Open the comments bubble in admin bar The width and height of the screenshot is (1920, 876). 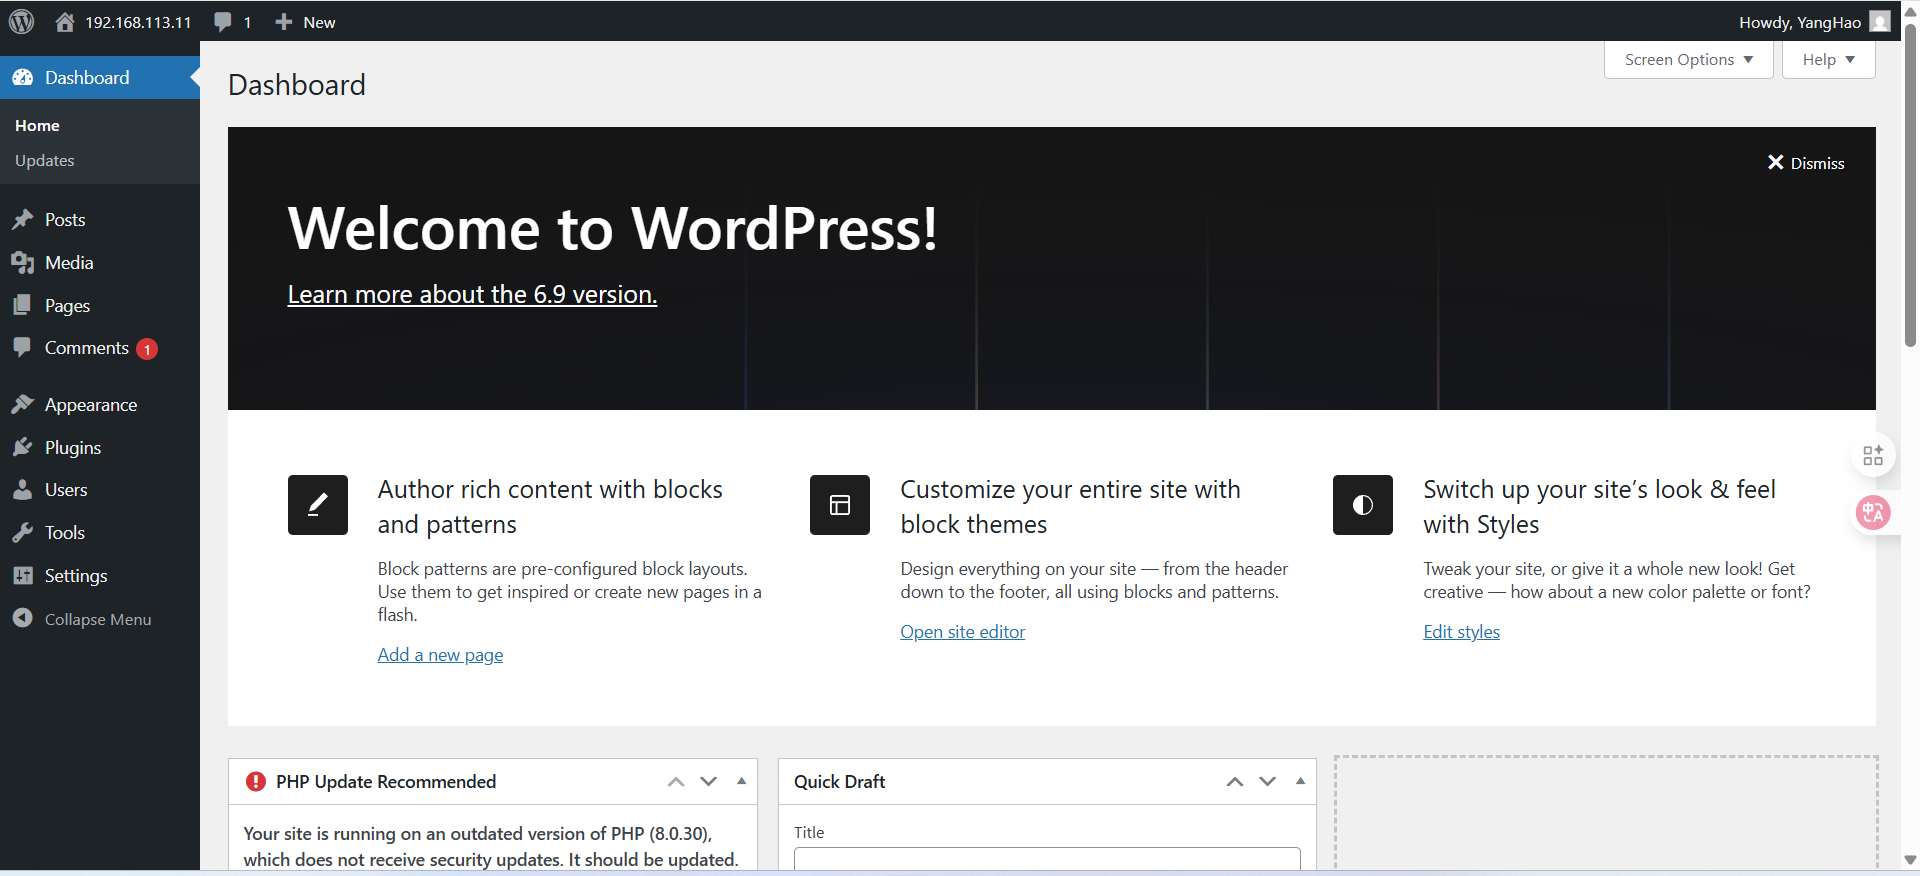click(x=223, y=22)
